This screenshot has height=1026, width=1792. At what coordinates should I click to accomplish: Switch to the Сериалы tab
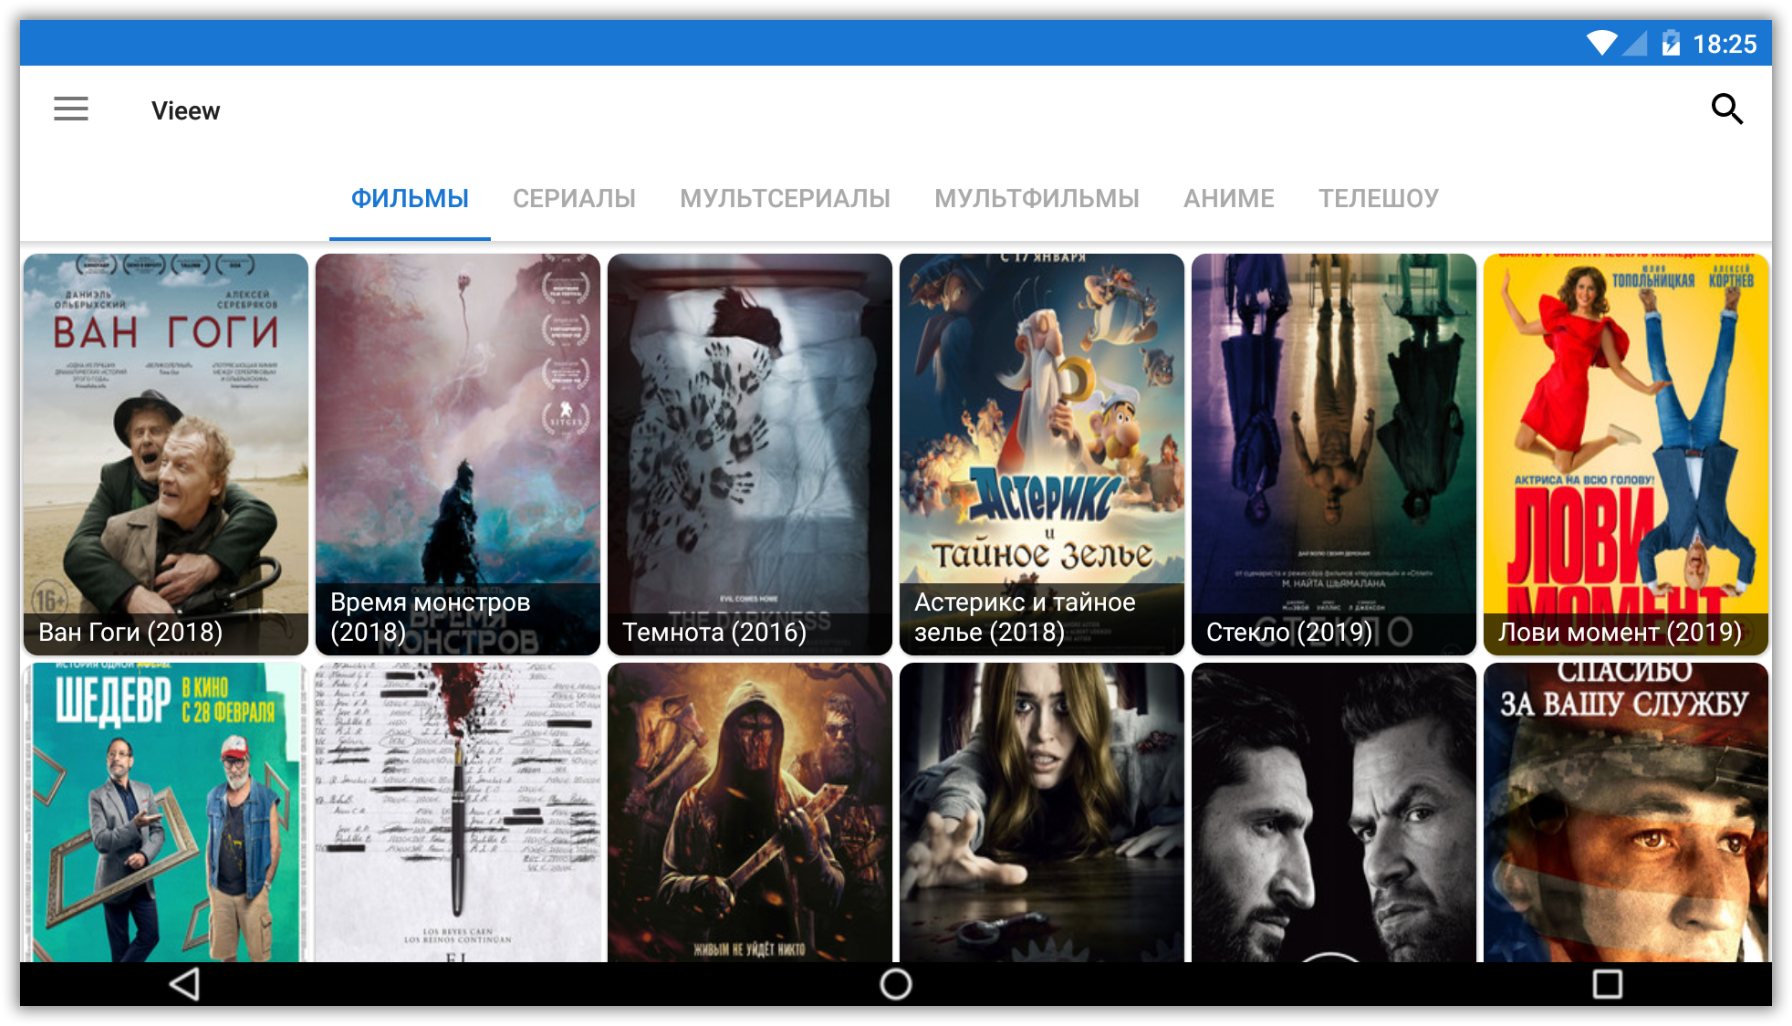coord(574,199)
